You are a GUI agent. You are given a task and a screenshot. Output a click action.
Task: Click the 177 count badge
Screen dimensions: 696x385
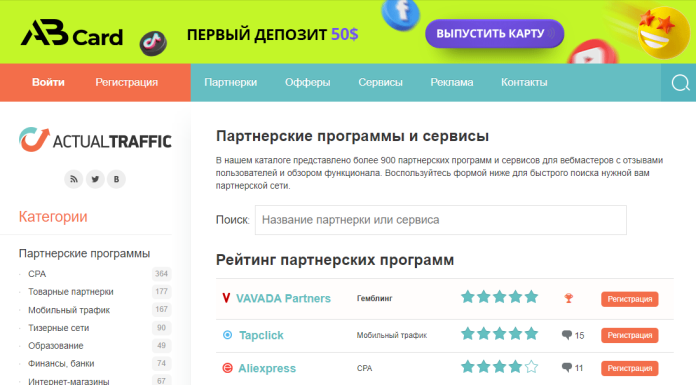[161, 291]
